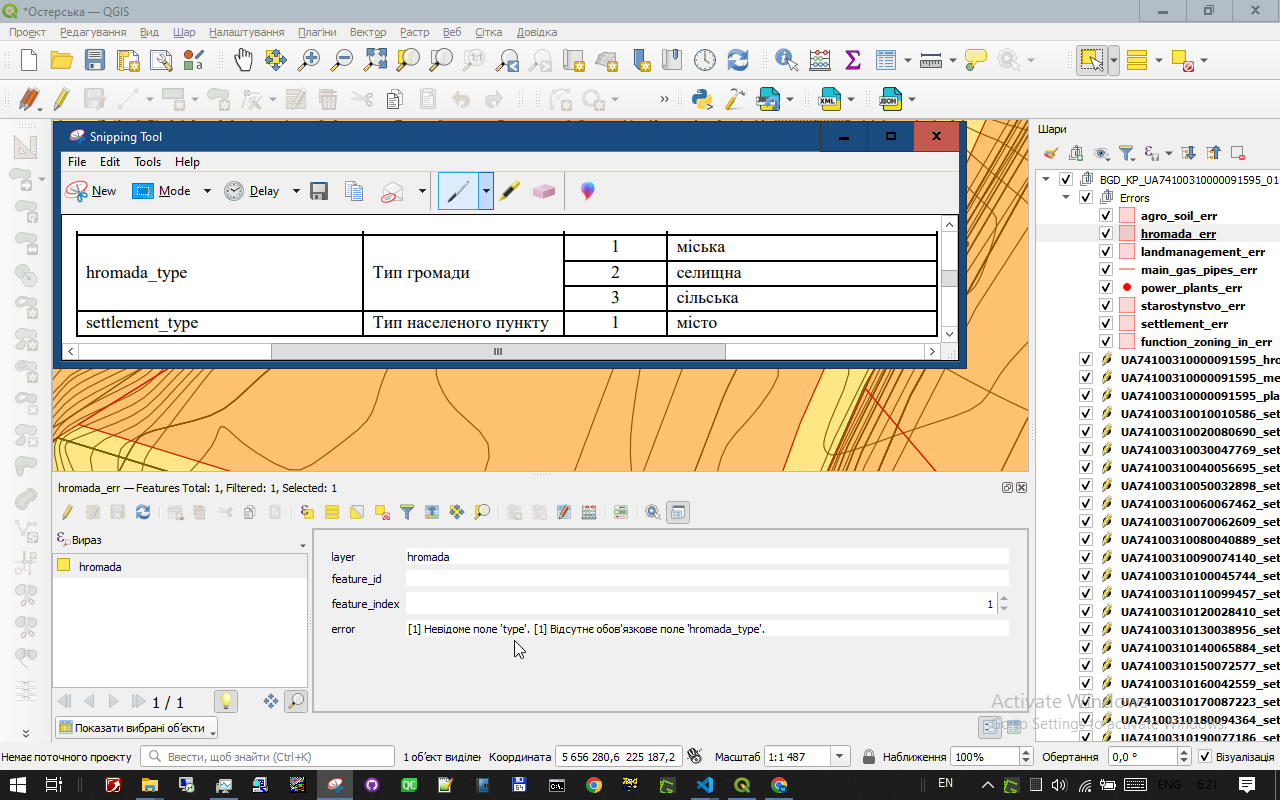Viewport: 1280px width, 800px height.
Task: Open the Масштаб scale dropdown
Action: 840,757
